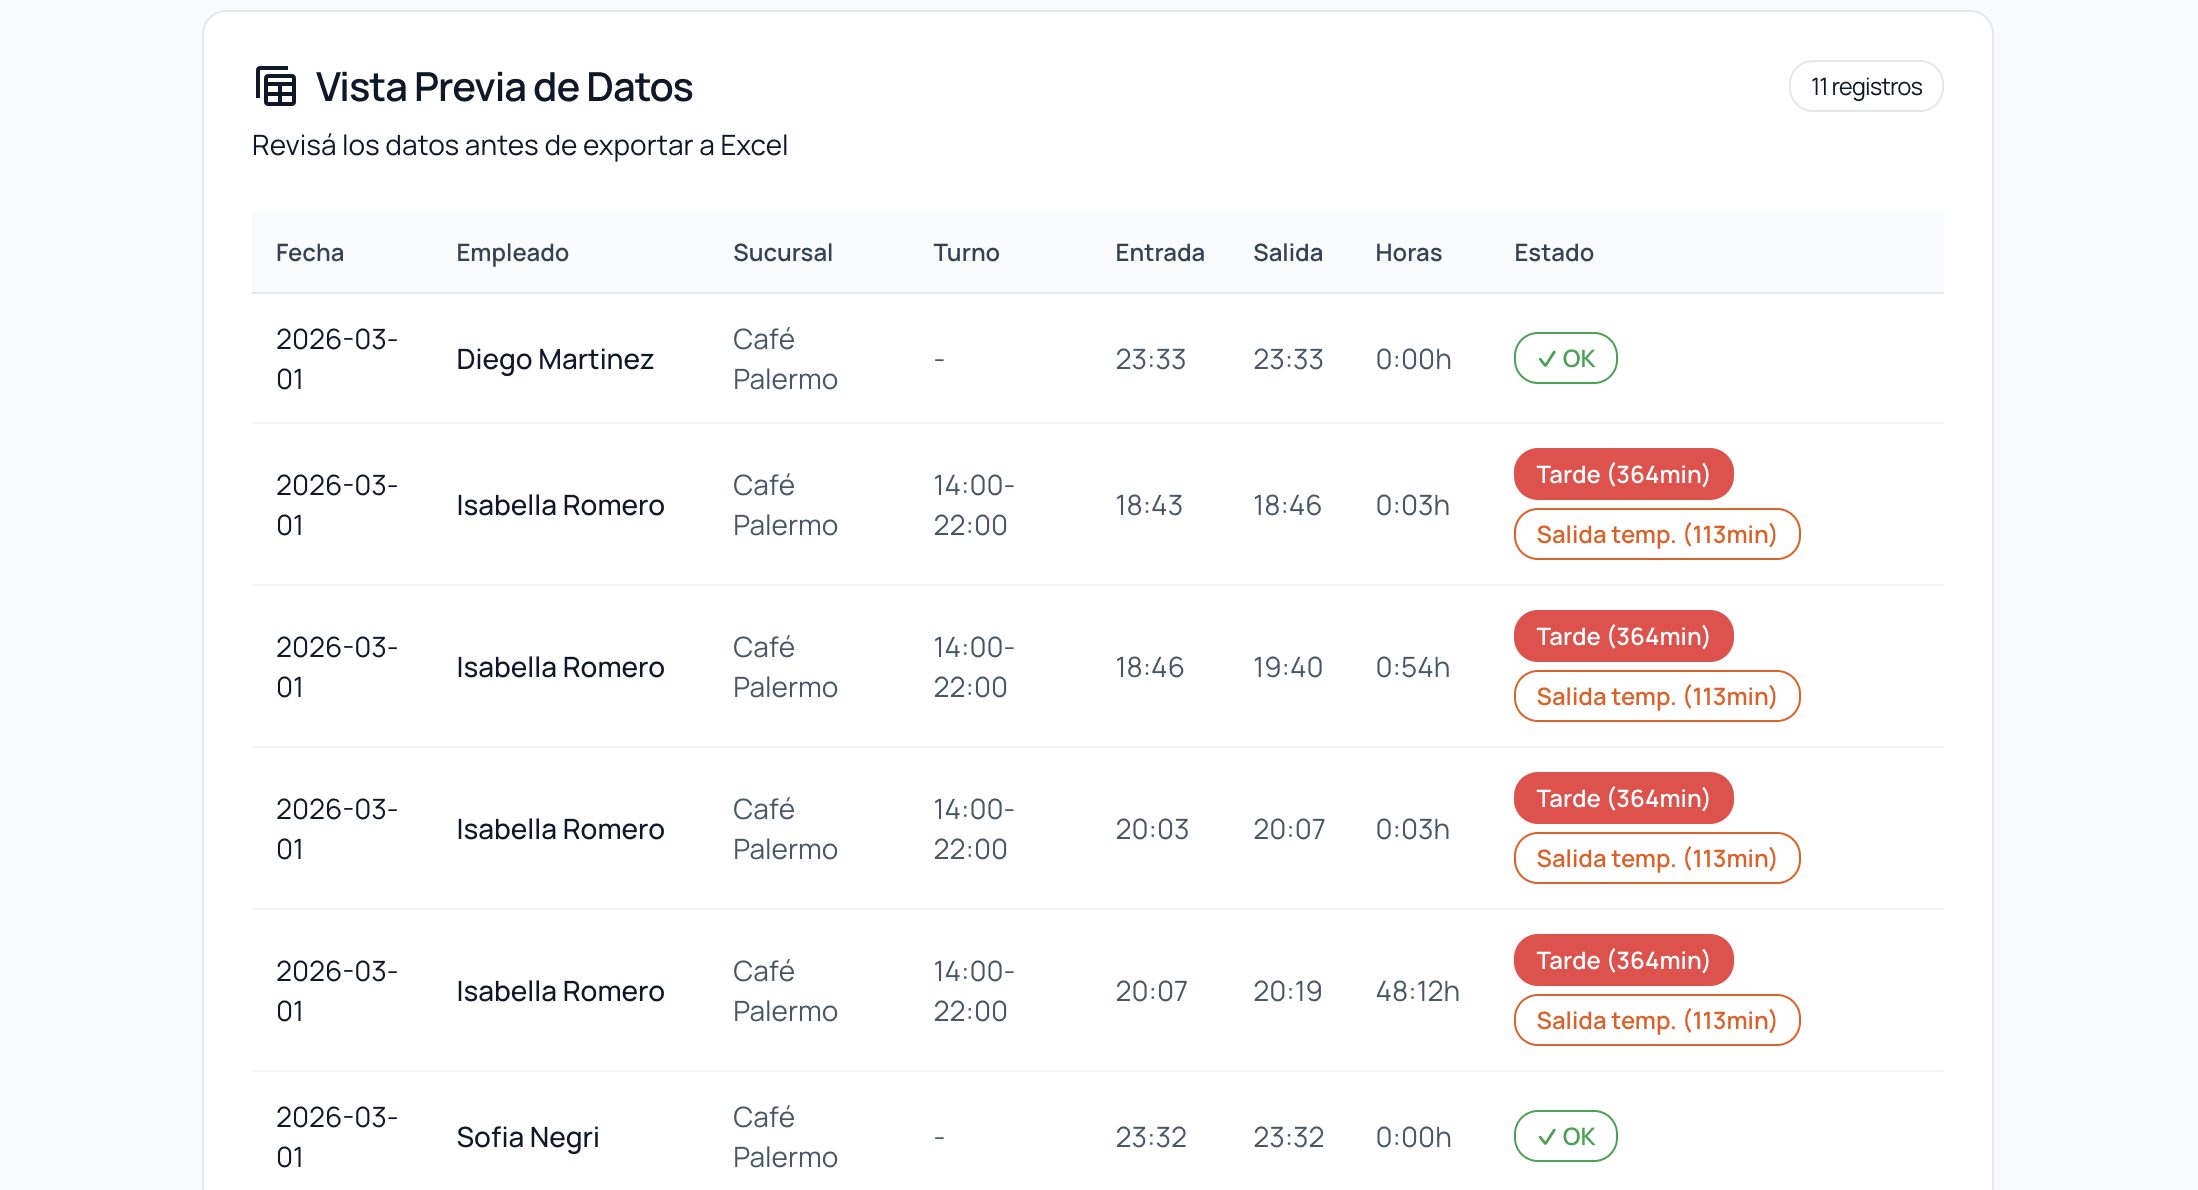Click shift 14:00-22:00 in the 20:07 entry row
Viewport: 2198px width, 1190px height.
974,991
